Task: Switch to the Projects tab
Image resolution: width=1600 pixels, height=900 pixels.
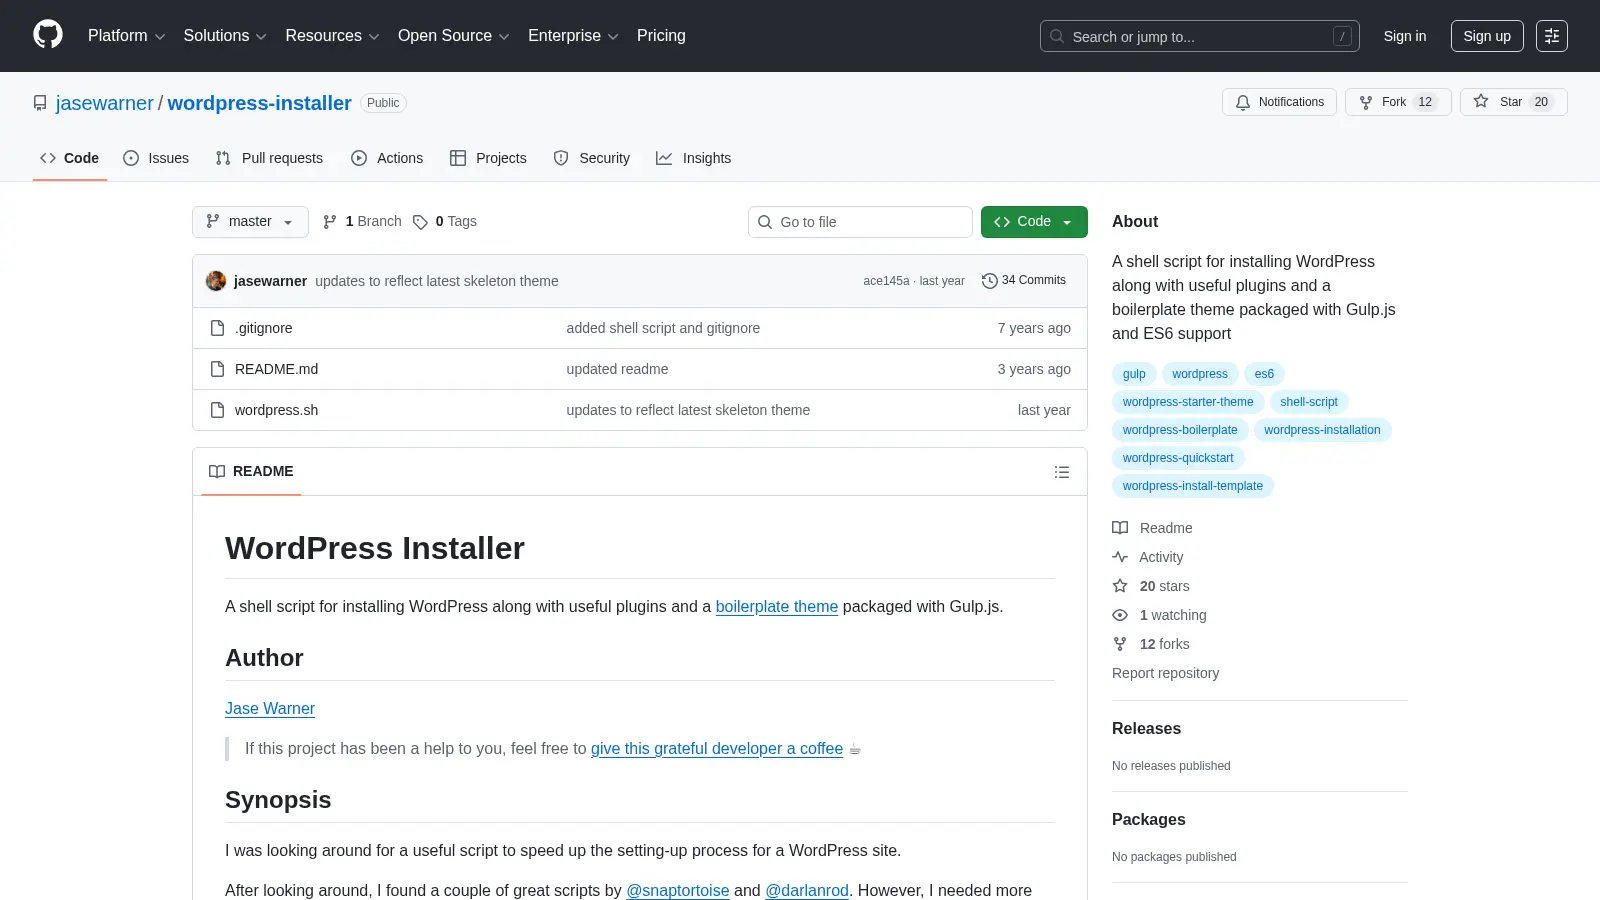Action: click(488, 158)
